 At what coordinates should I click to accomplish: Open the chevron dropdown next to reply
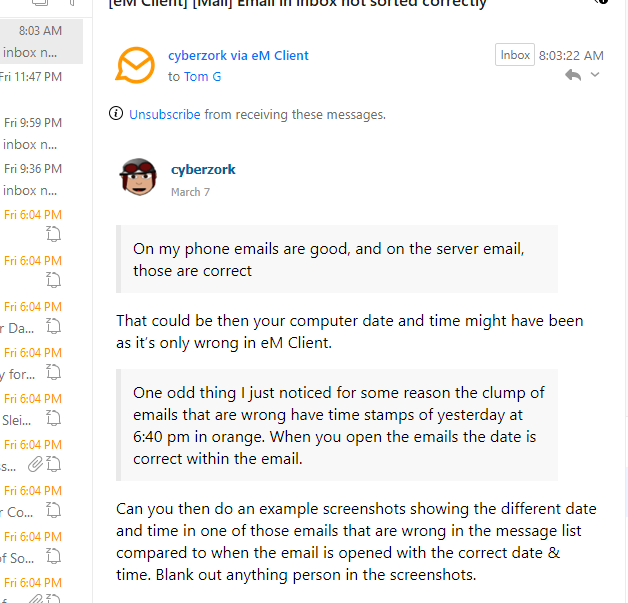click(x=595, y=75)
